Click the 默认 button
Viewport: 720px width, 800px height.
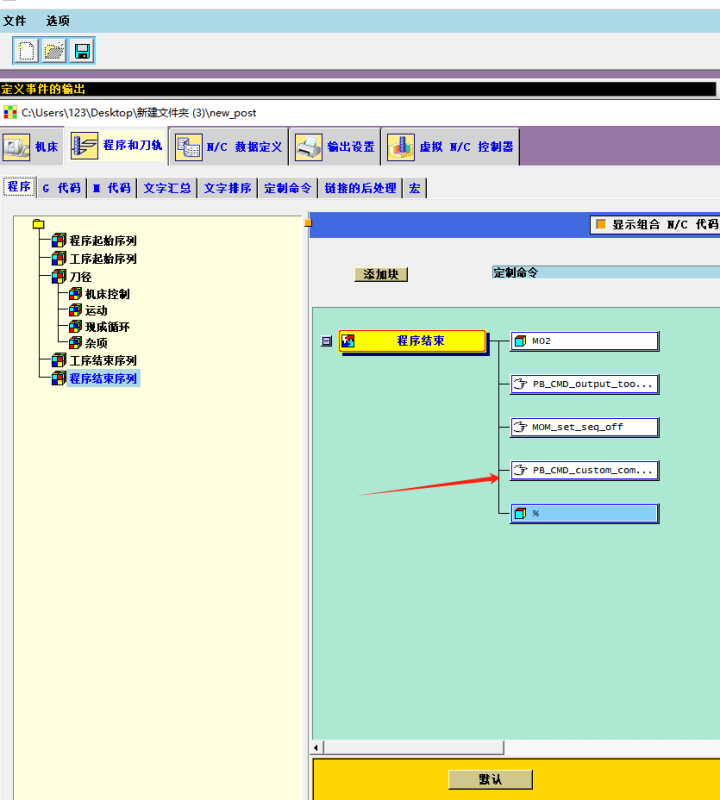point(490,779)
